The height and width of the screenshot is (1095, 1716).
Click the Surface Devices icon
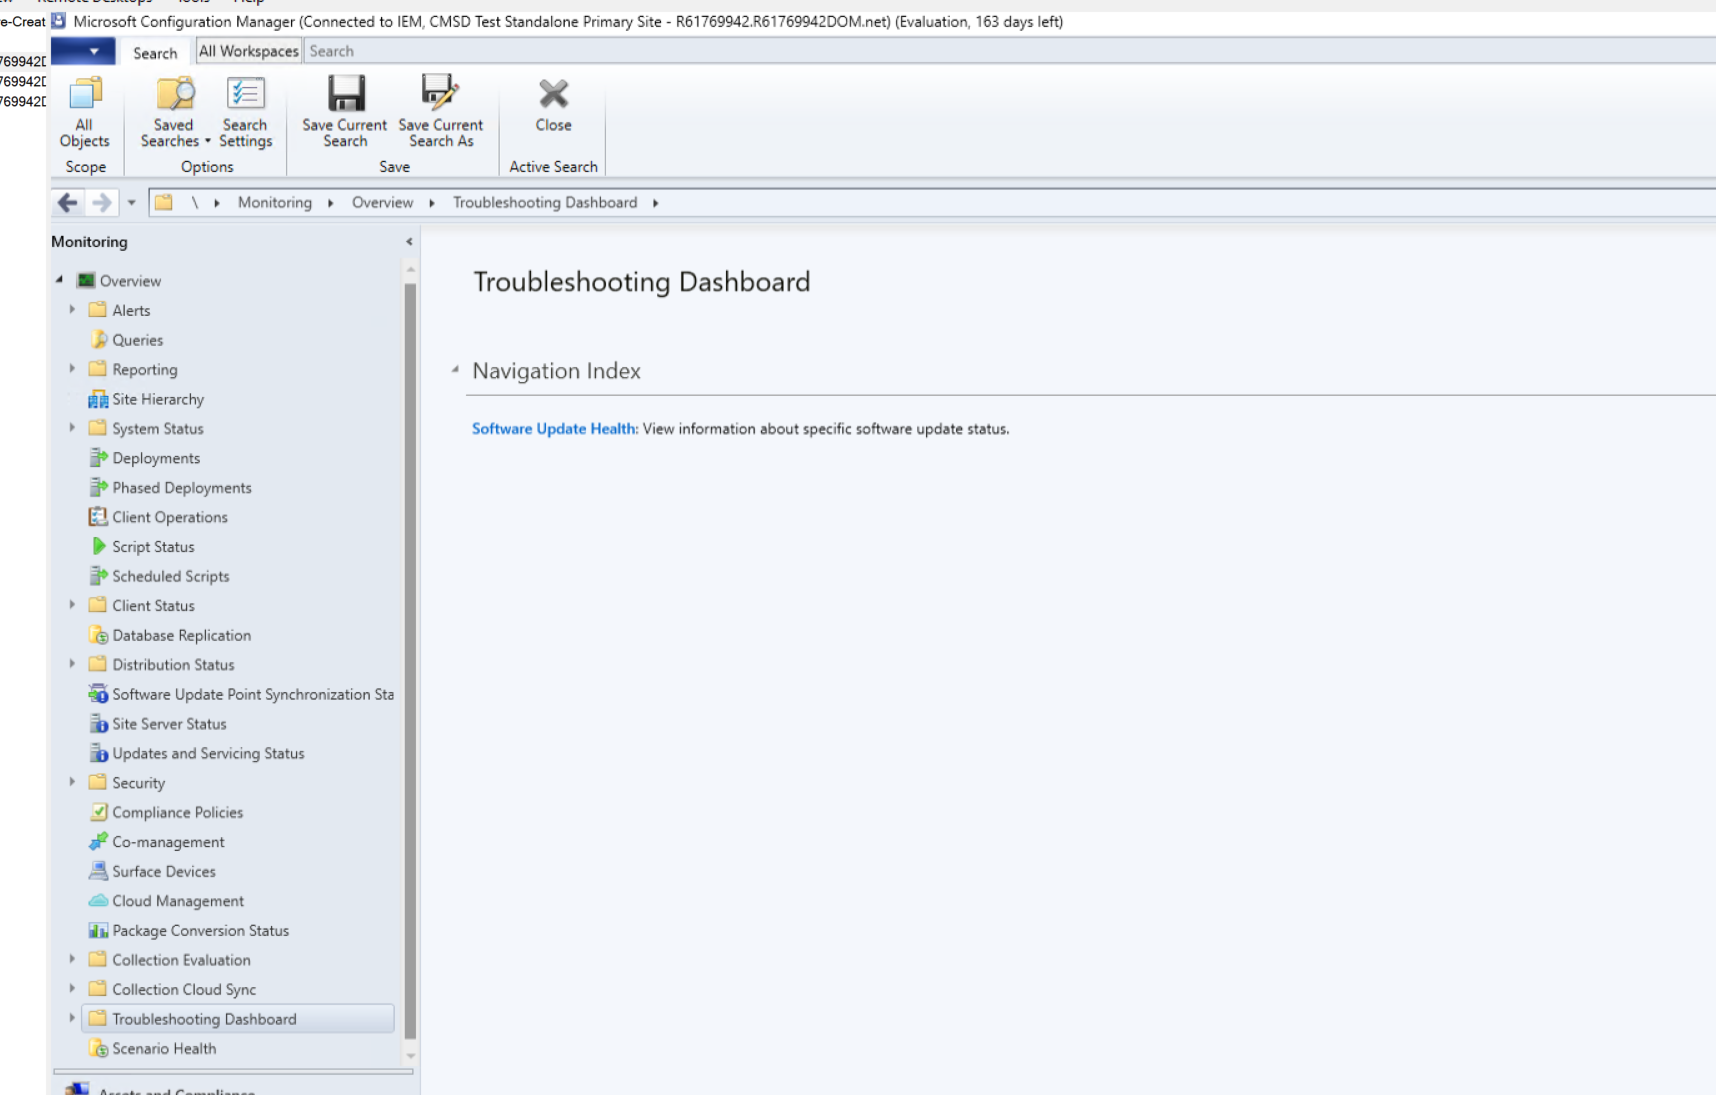coord(98,871)
